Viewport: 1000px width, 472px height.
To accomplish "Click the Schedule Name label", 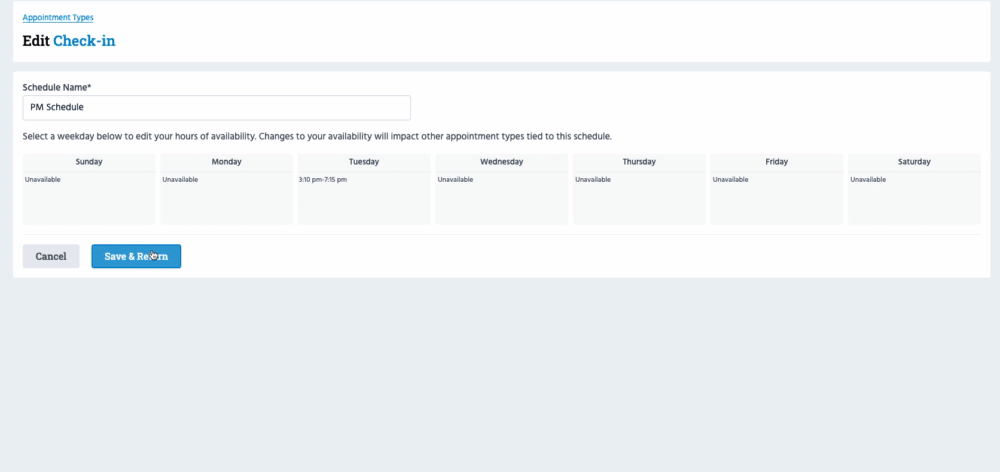I will [56, 87].
